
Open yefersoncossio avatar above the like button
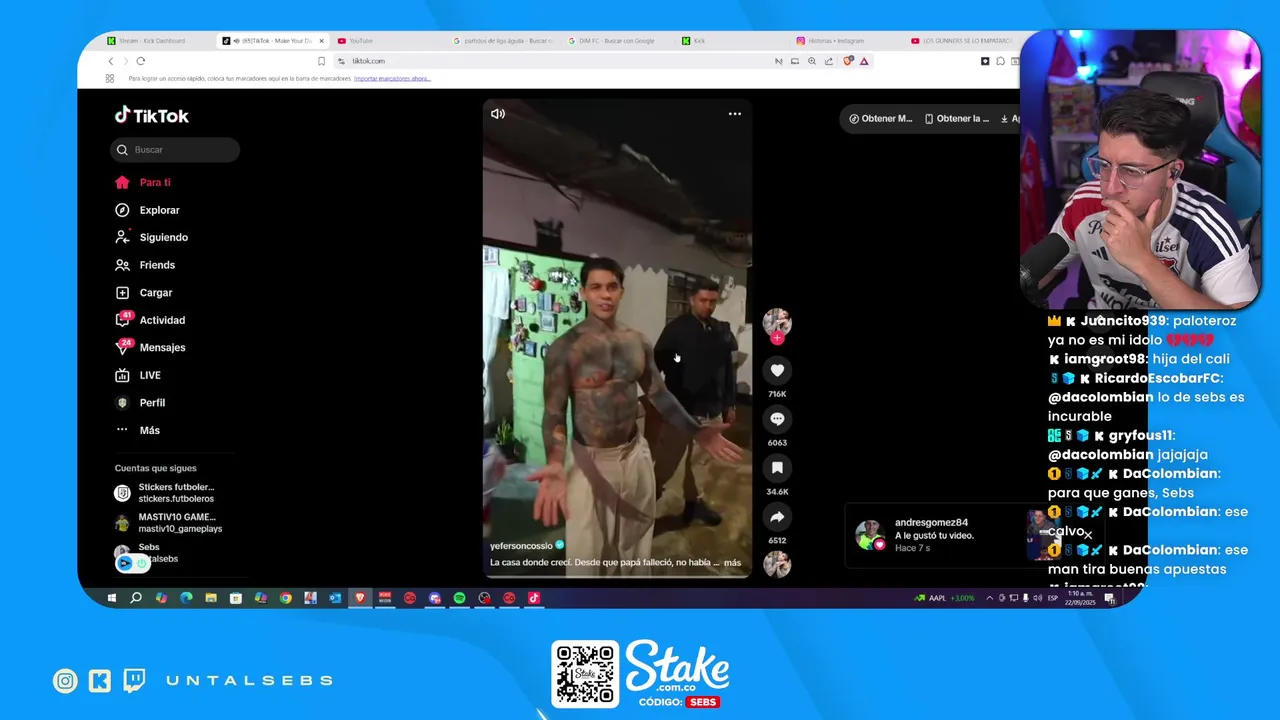tap(777, 322)
